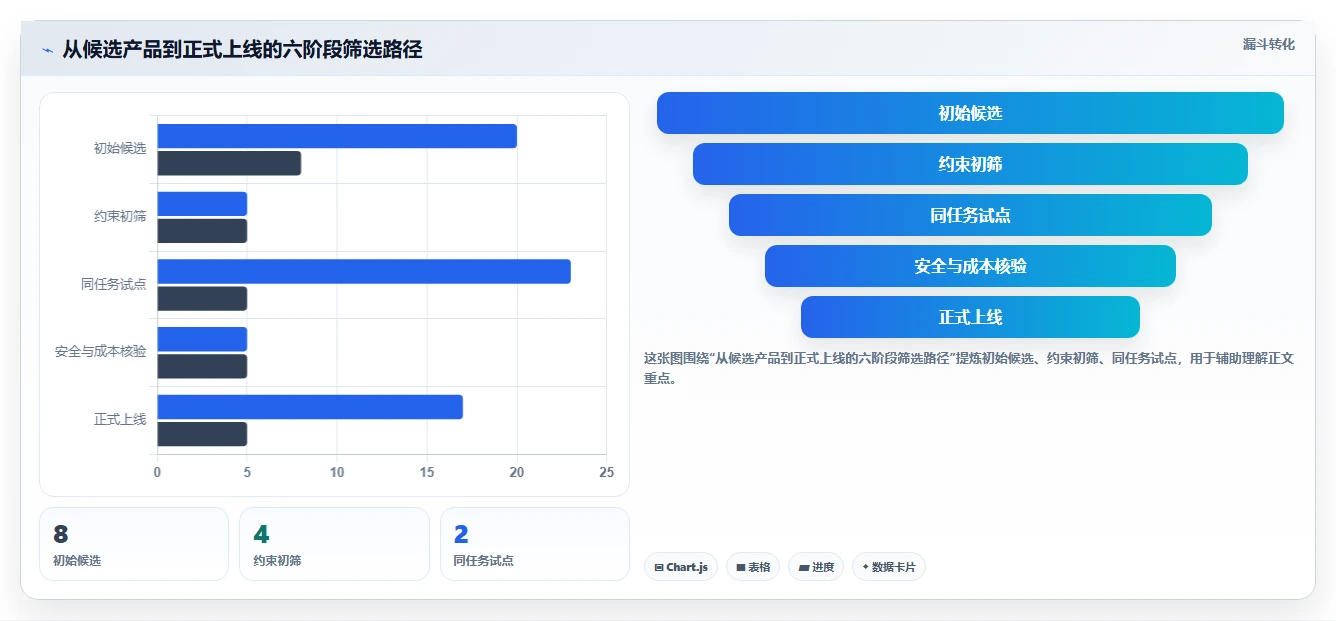The image size is (1336, 621).
Task: Select the 同任务试点 funnel stage
Action: [x=970, y=215]
